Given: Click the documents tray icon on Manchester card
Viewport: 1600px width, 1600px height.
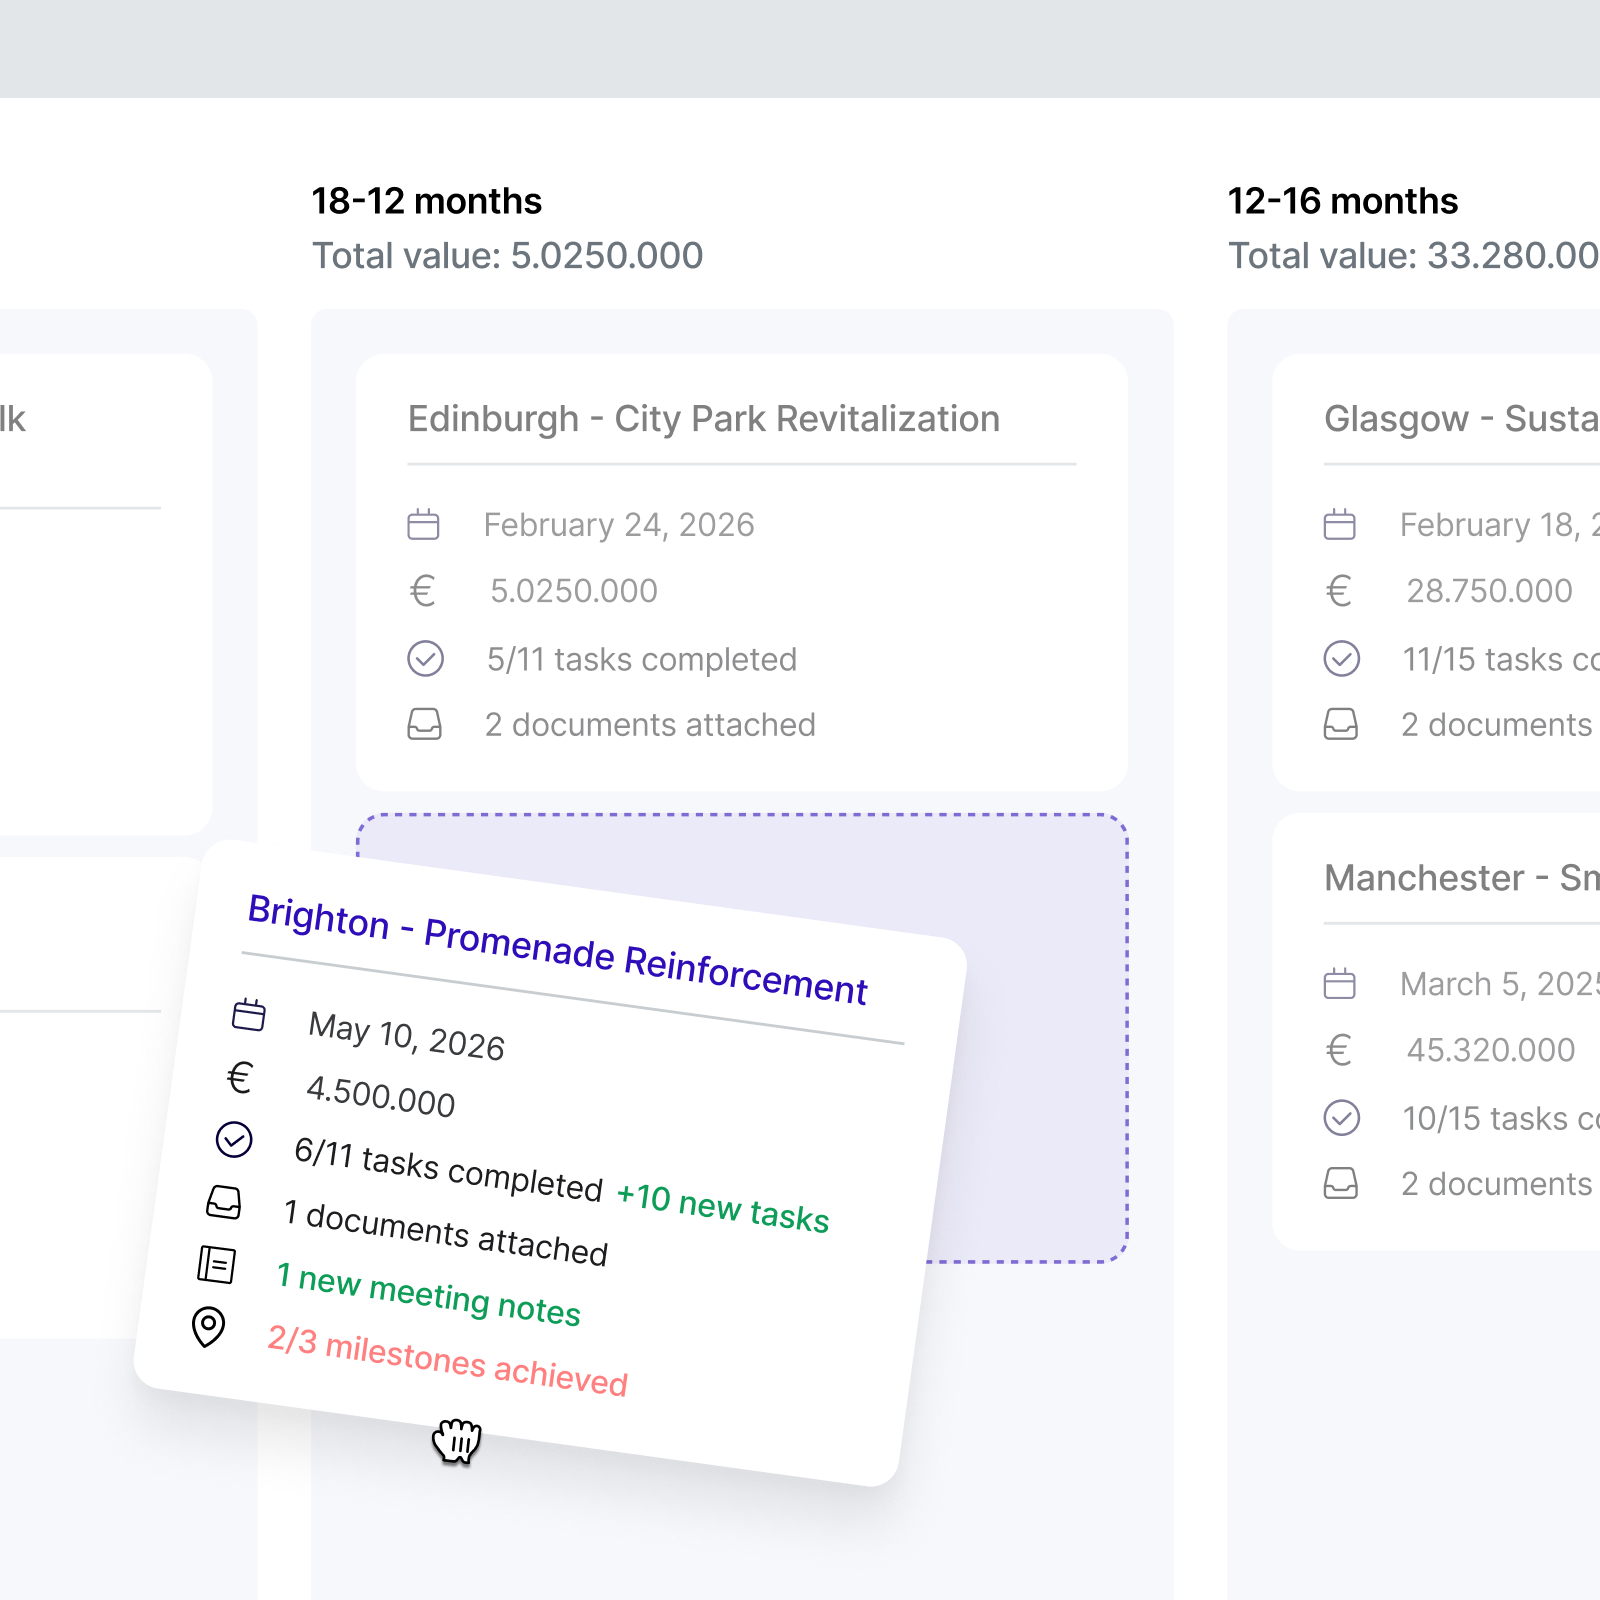Looking at the screenshot, I should [x=1341, y=1184].
